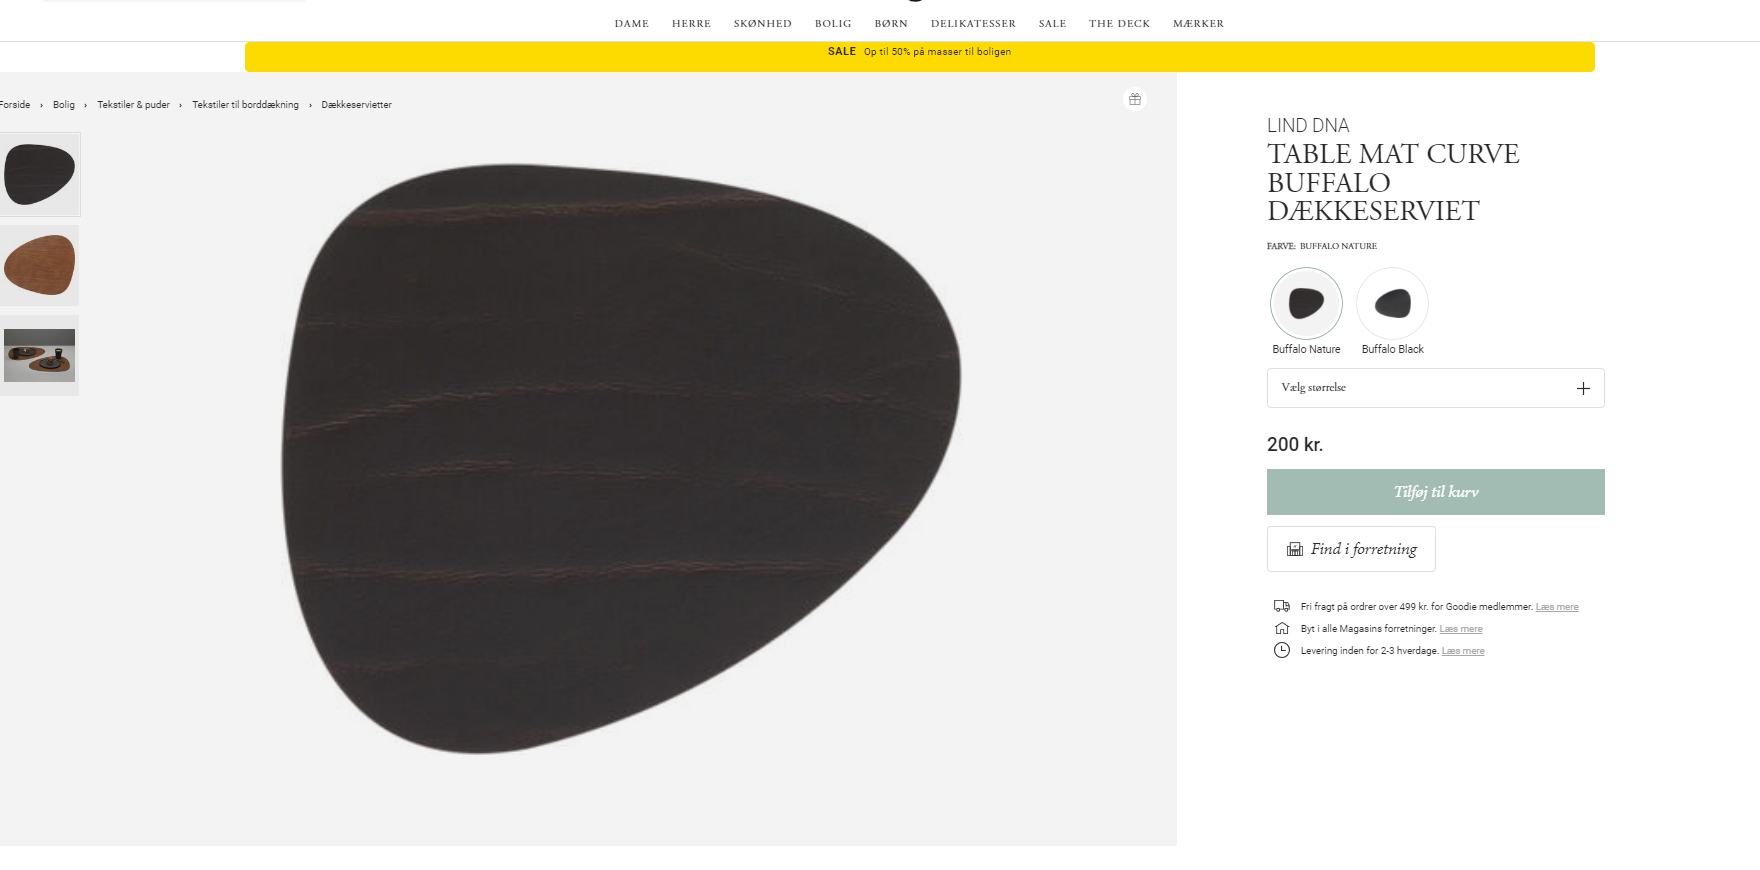
Task: Open the BOLIG menu
Action: pyautogui.click(x=833, y=23)
